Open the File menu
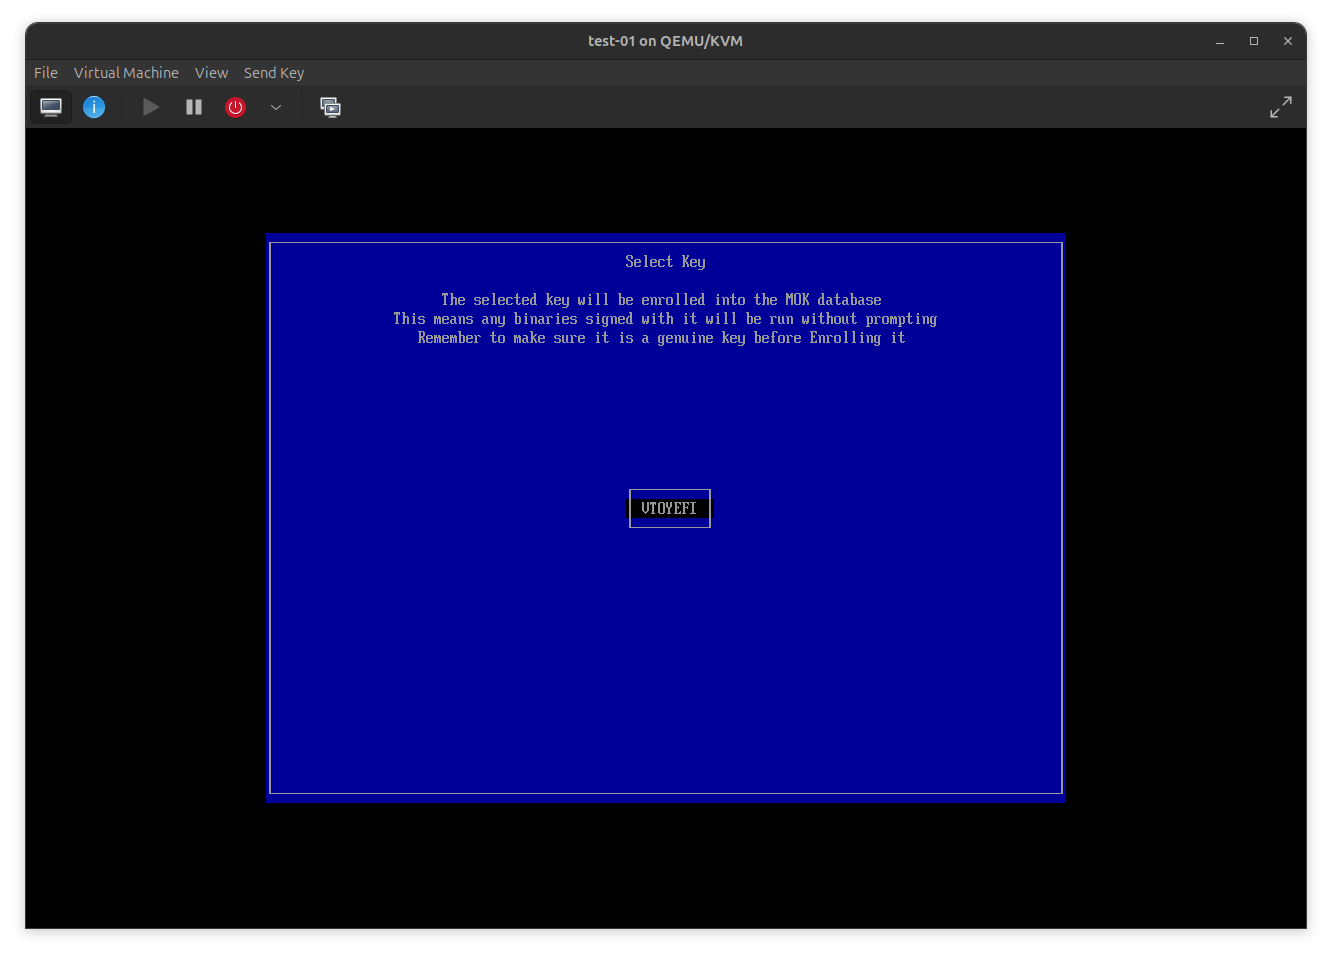1332x957 pixels. [x=45, y=72]
